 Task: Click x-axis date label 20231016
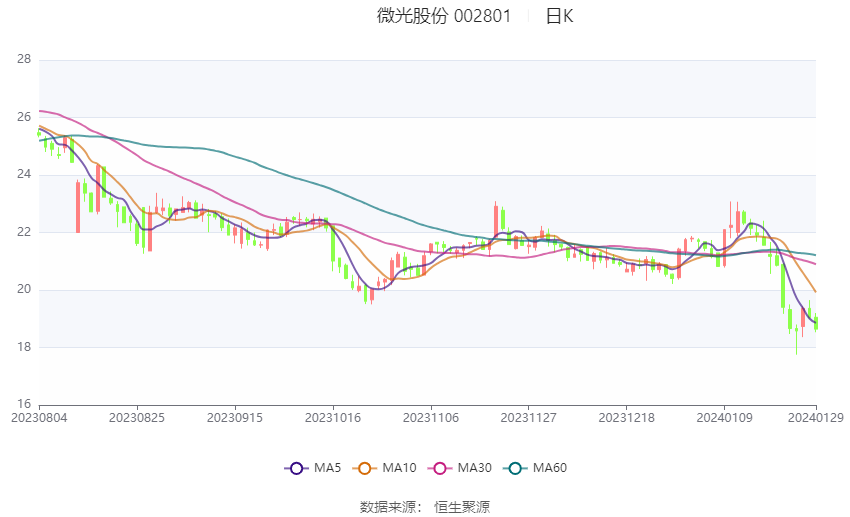(333, 418)
